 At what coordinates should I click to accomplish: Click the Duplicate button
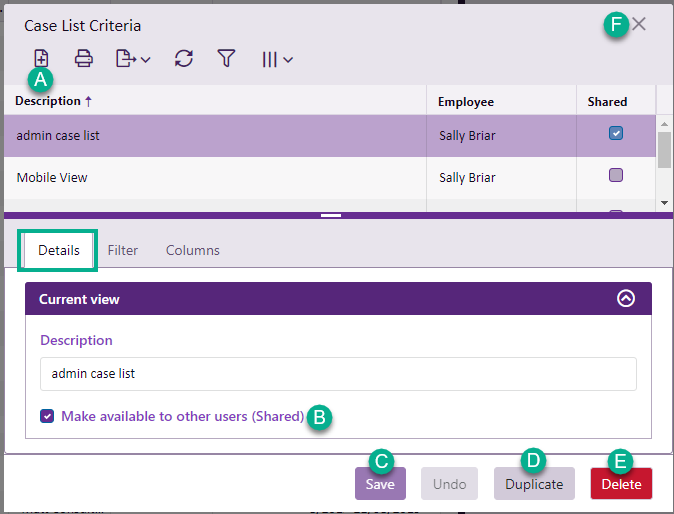click(534, 484)
